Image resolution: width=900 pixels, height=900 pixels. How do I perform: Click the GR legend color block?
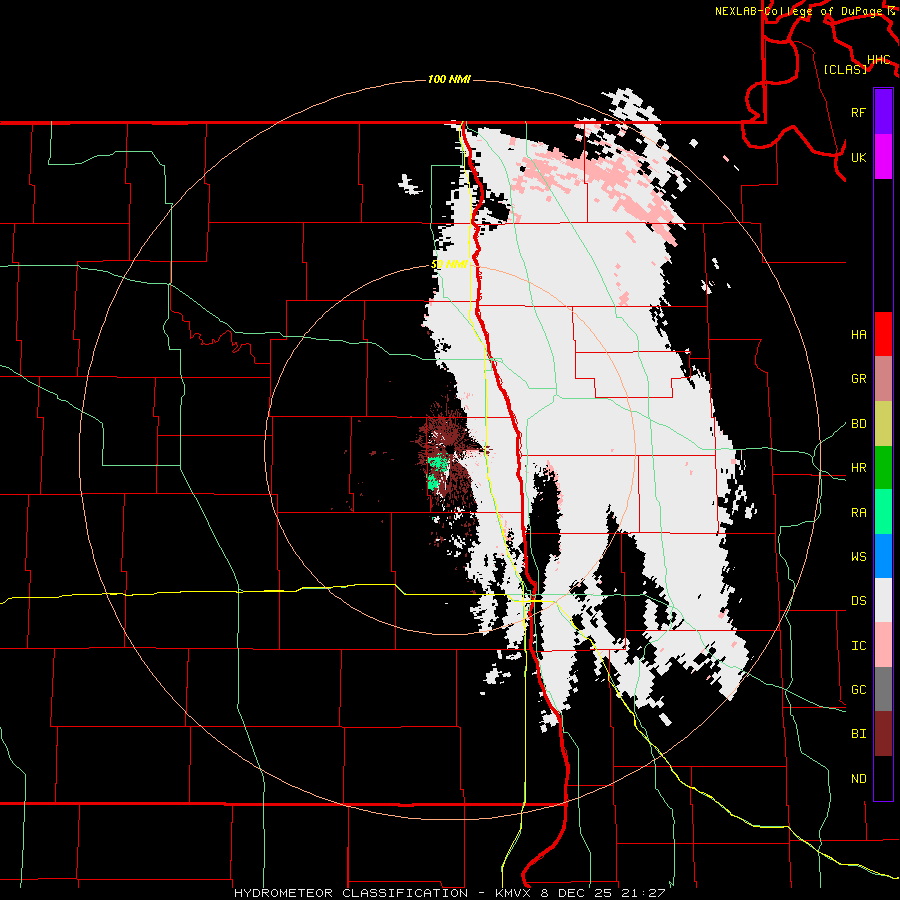pyautogui.click(x=883, y=379)
